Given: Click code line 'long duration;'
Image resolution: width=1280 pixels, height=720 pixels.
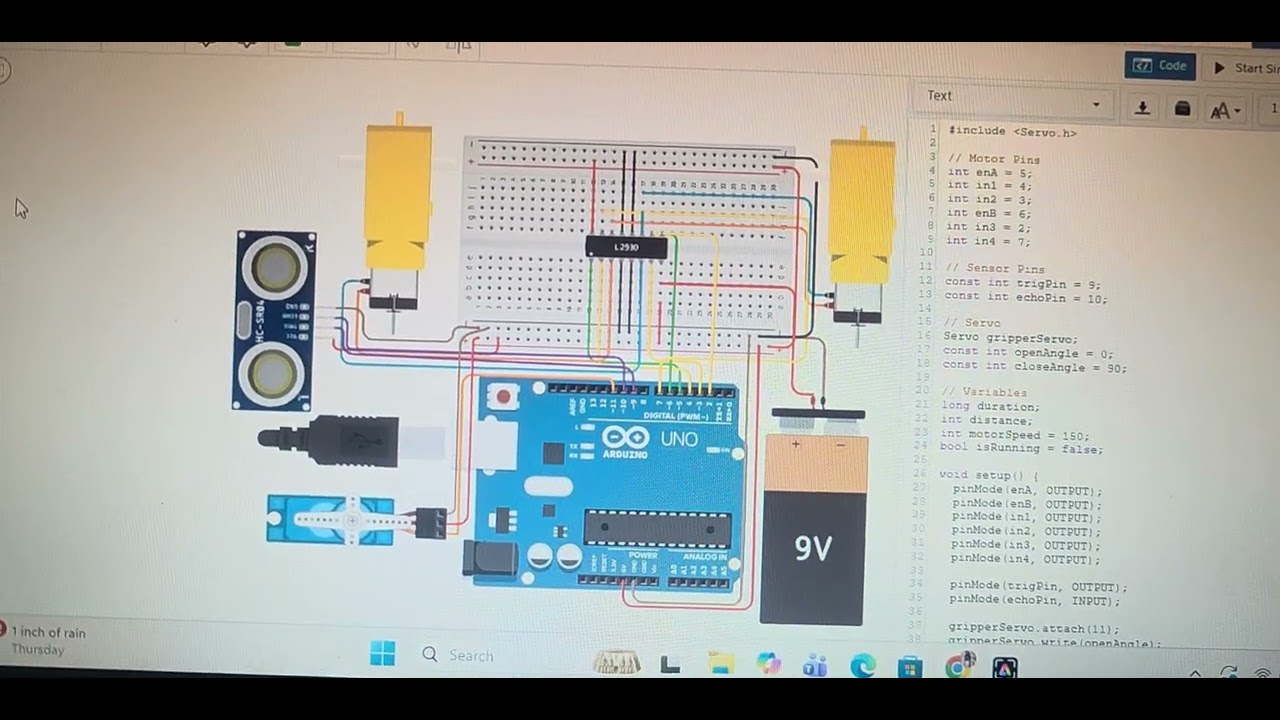Looking at the screenshot, I should pos(991,407).
